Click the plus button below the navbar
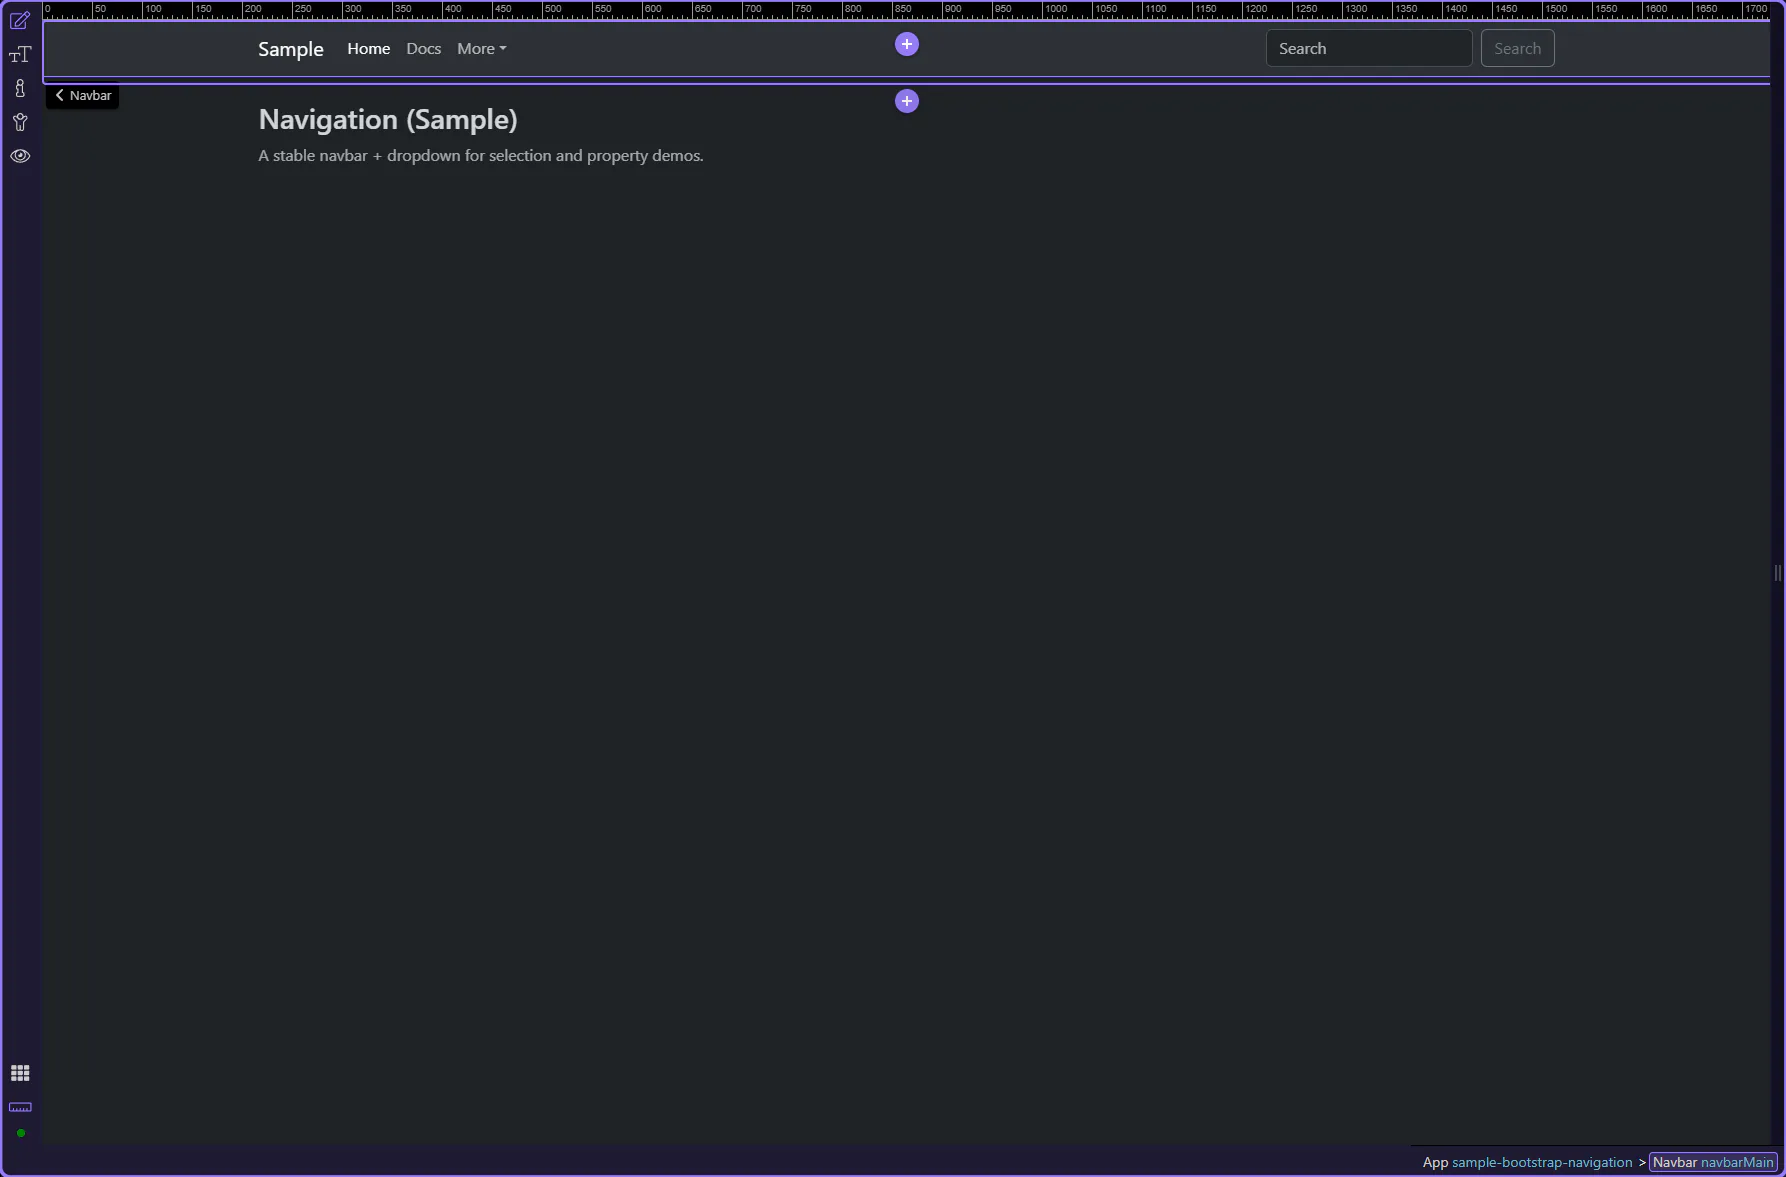The width and height of the screenshot is (1786, 1177). click(906, 101)
